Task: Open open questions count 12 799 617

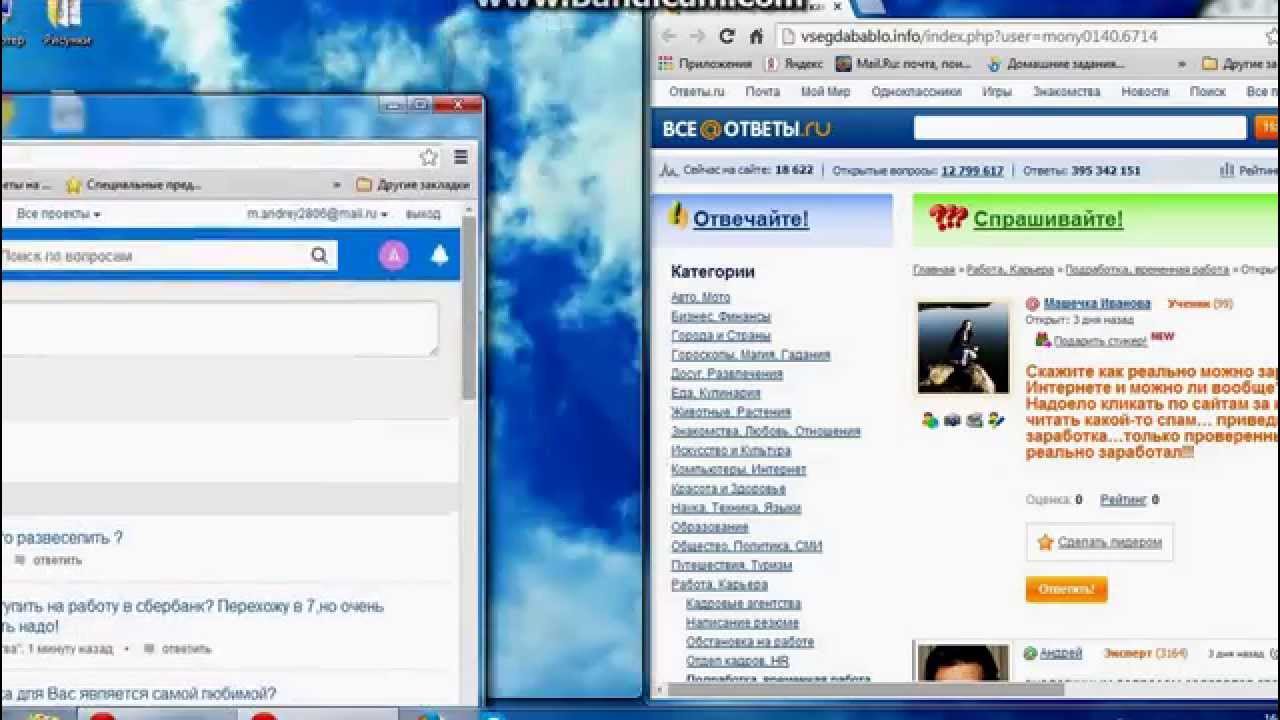Action: (x=972, y=170)
